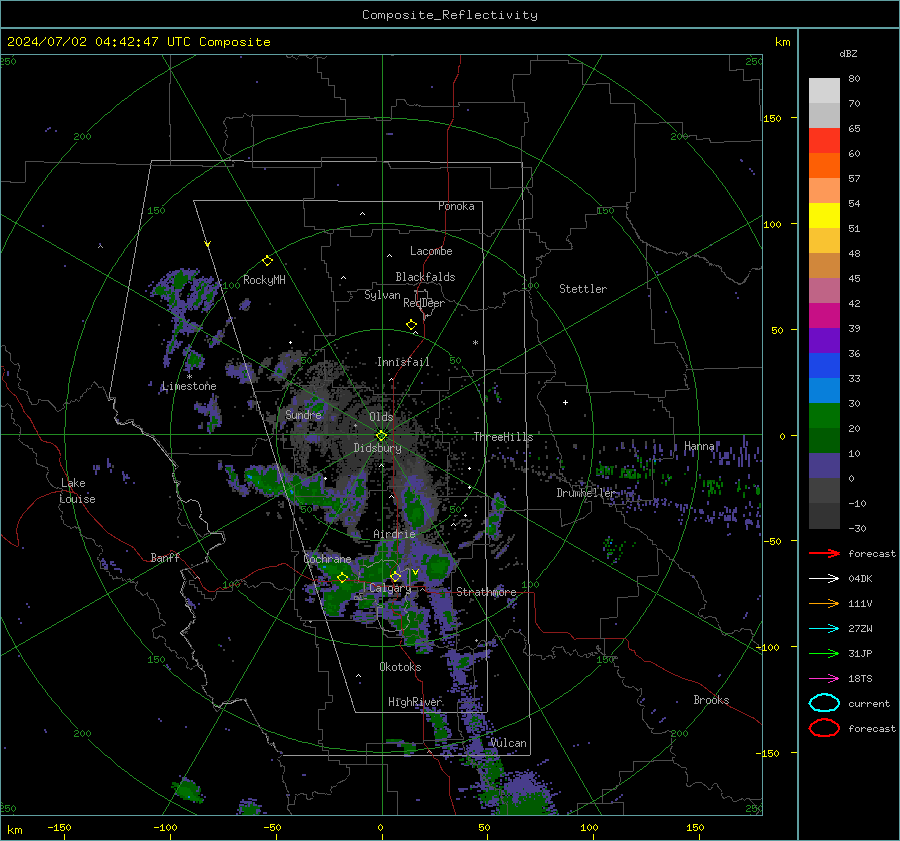Select the light gray 80–70 dBZ swatch
Image resolution: width=900 pixels, height=841 pixels.
click(824, 91)
